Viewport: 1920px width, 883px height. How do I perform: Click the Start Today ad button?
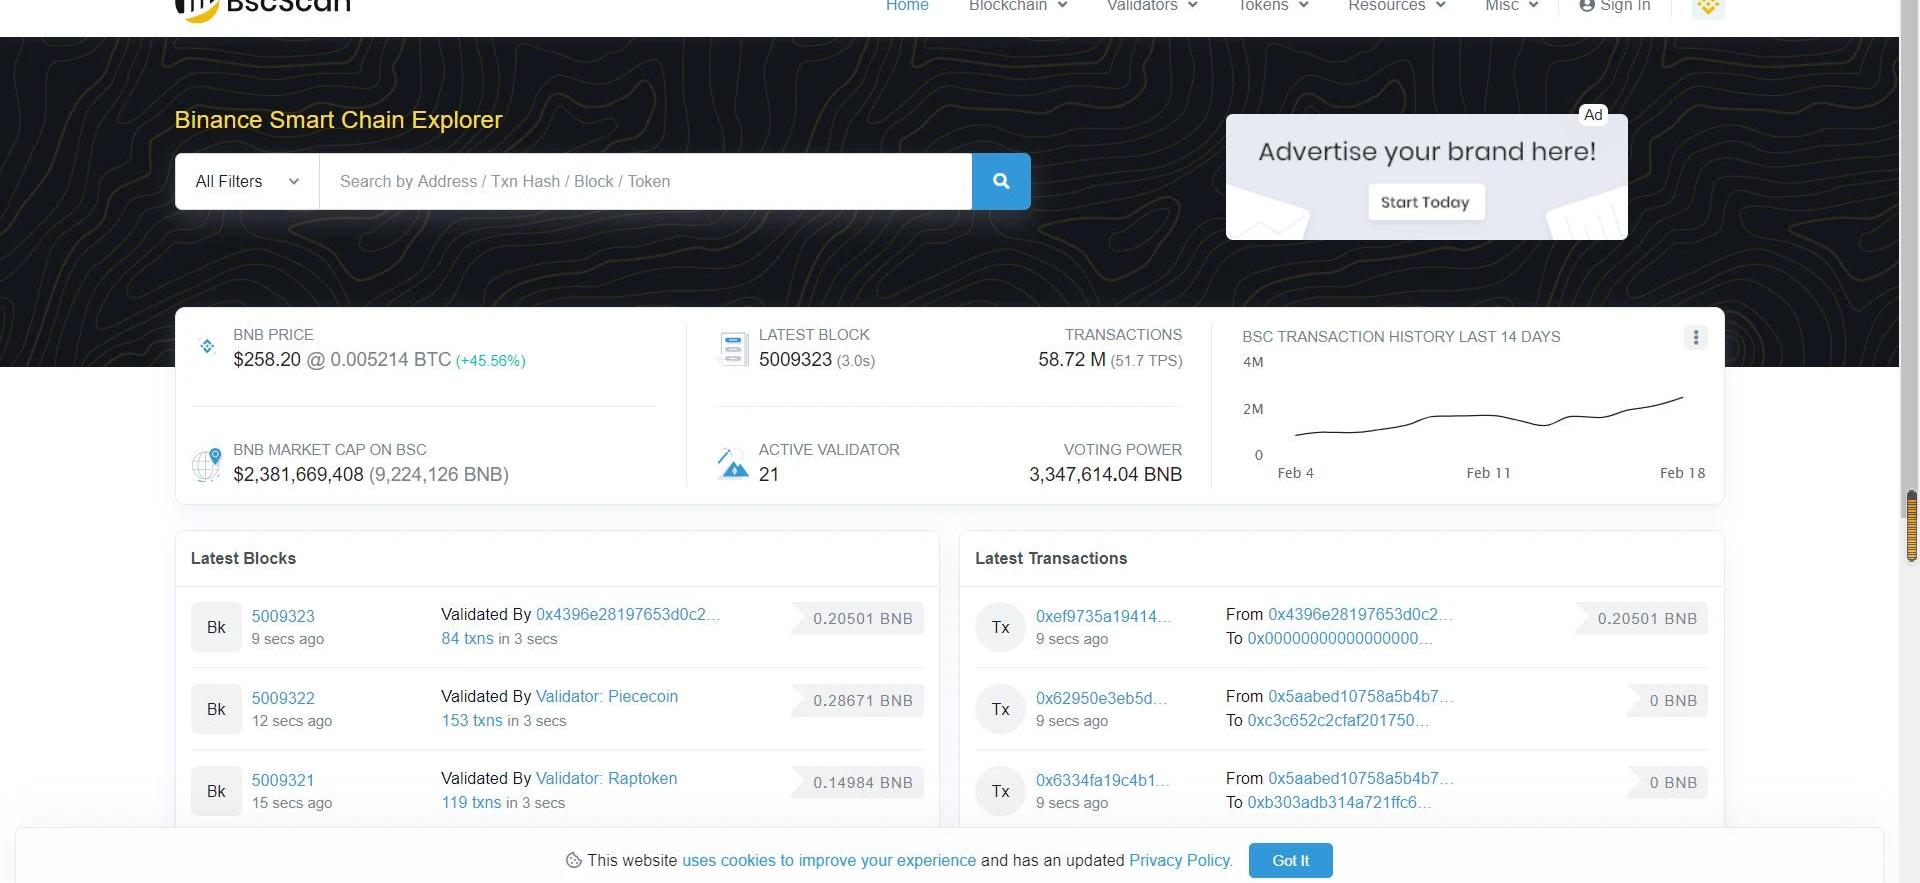(x=1425, y=202)
